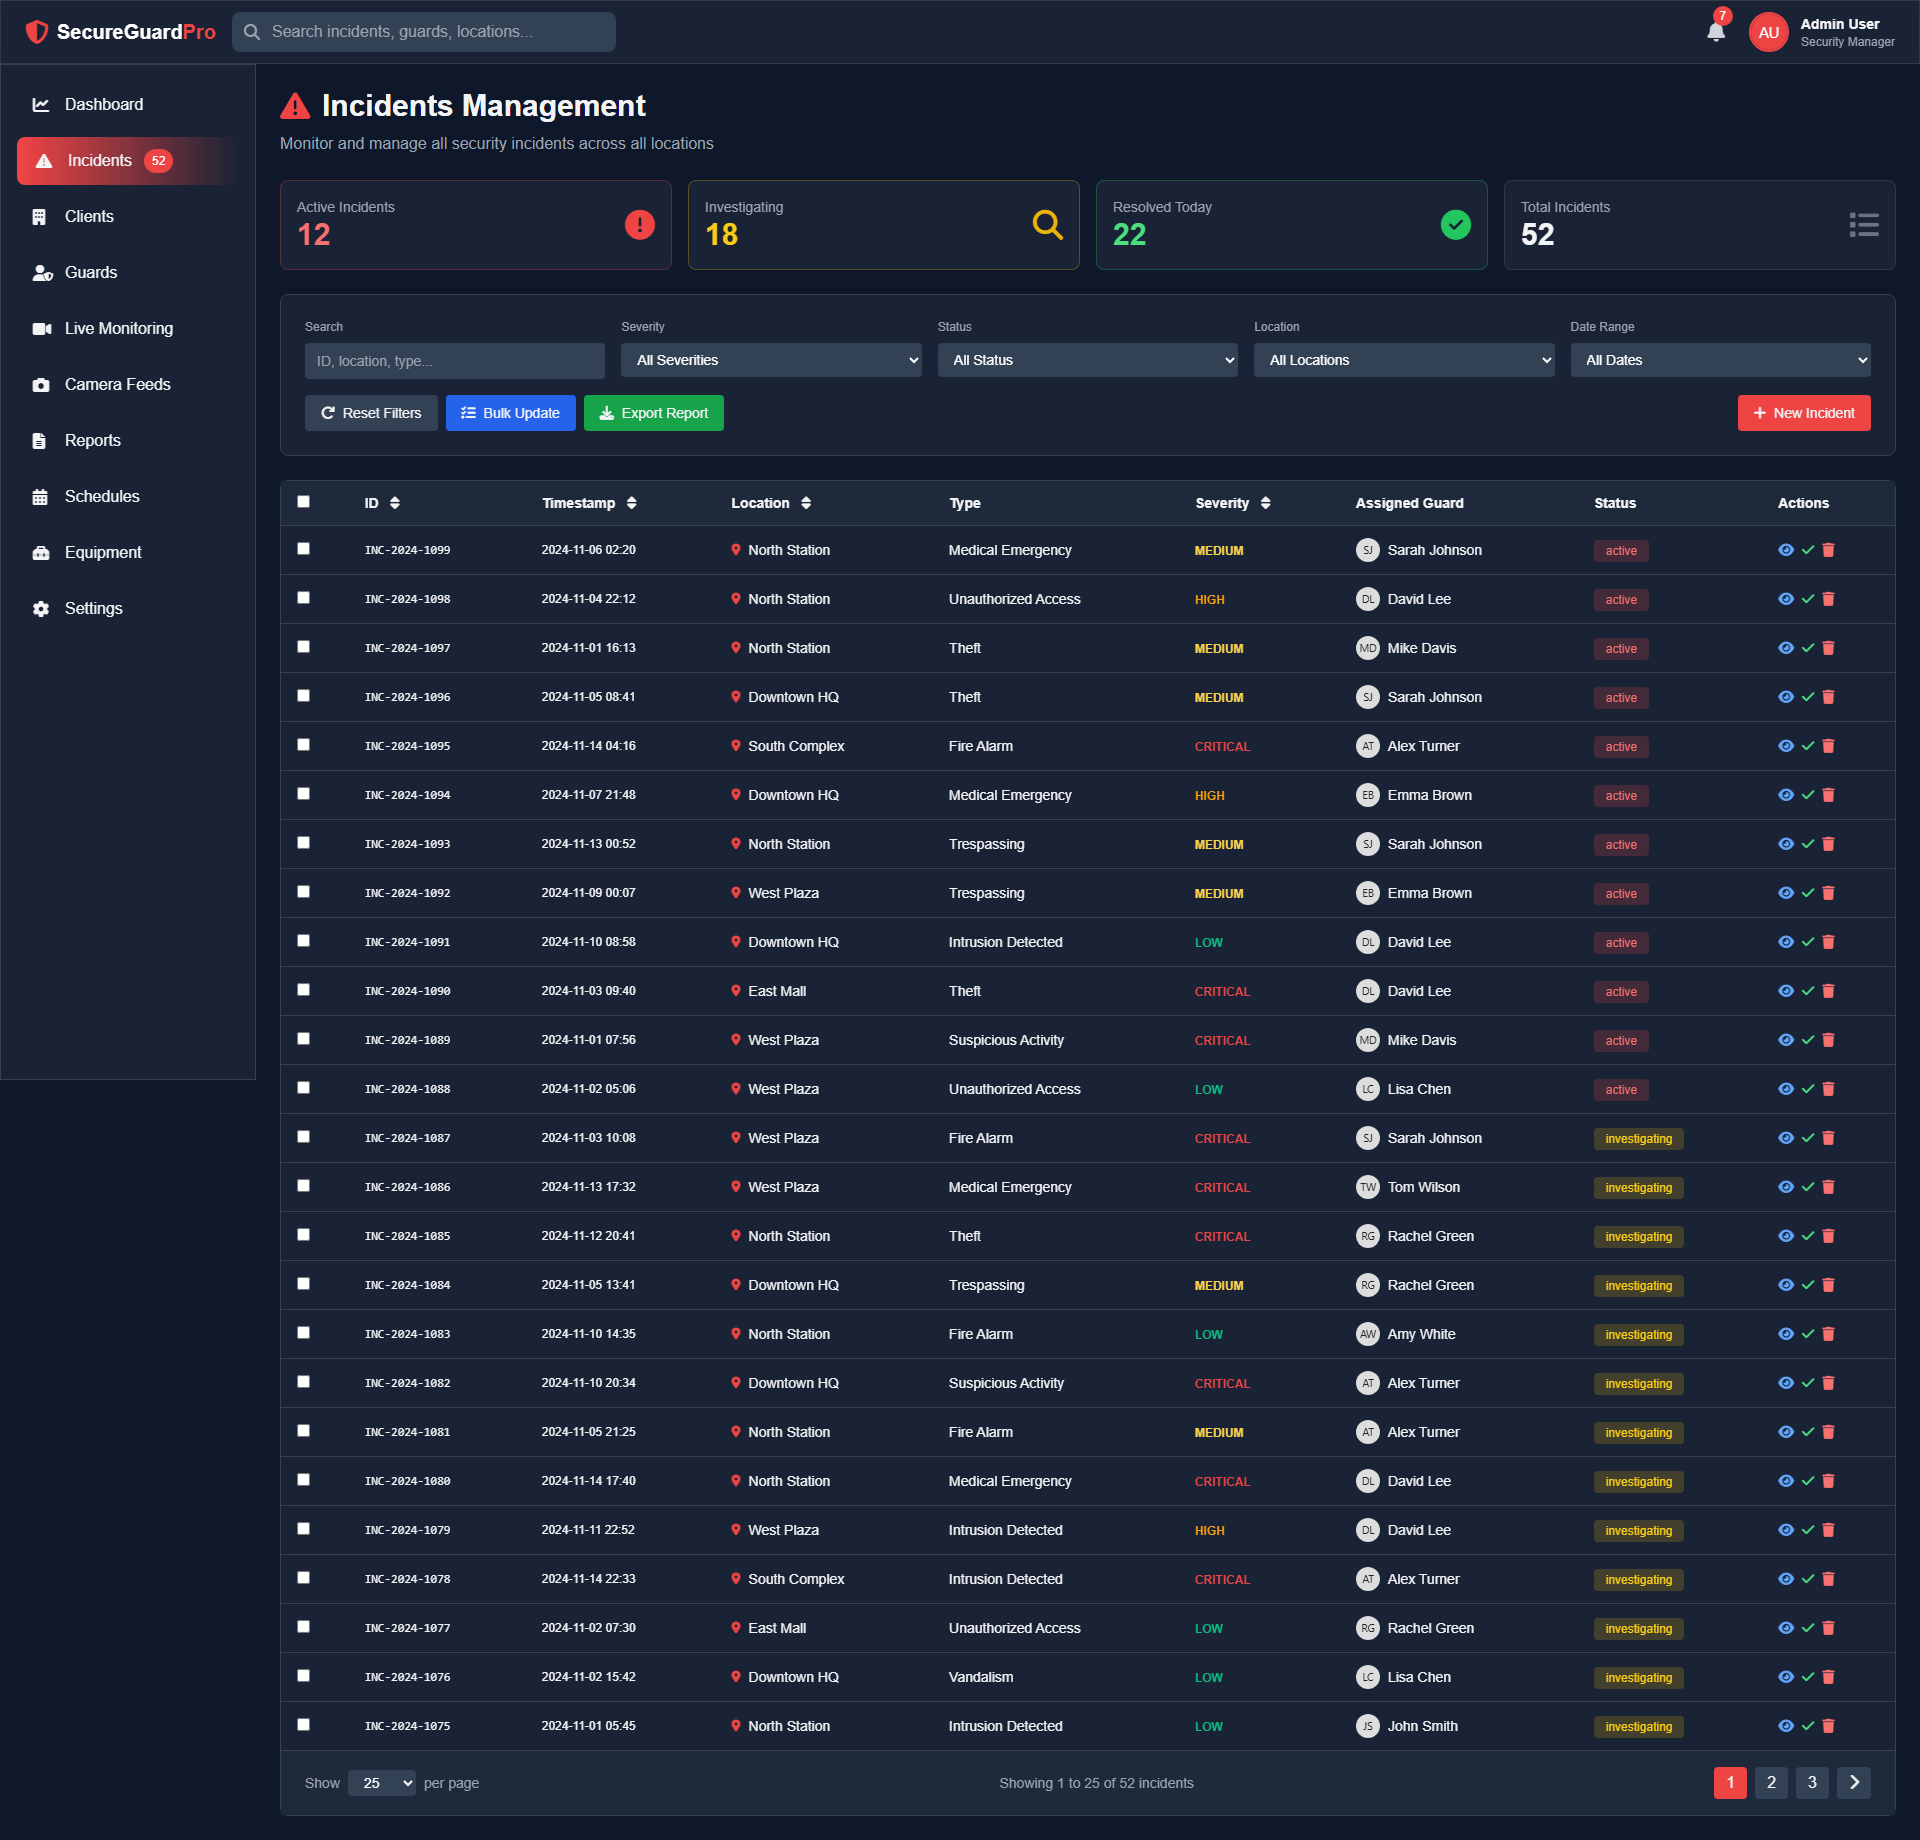Click into the incident search field
This screenshot has height=1840, width=1920.
pyautogui.click(x=454, y=360)
